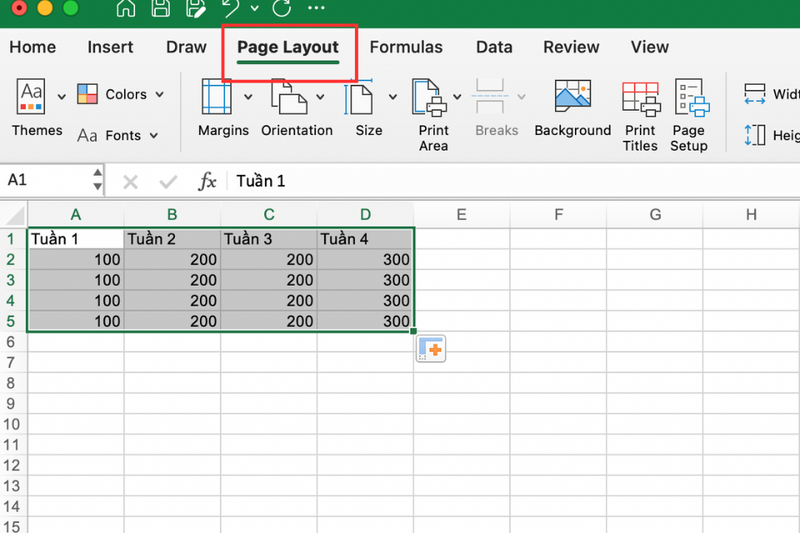The width and height of the screenshot is (800, 533).
Task: Click cell containing Tuần 3
Action: (x=268, y=239)
